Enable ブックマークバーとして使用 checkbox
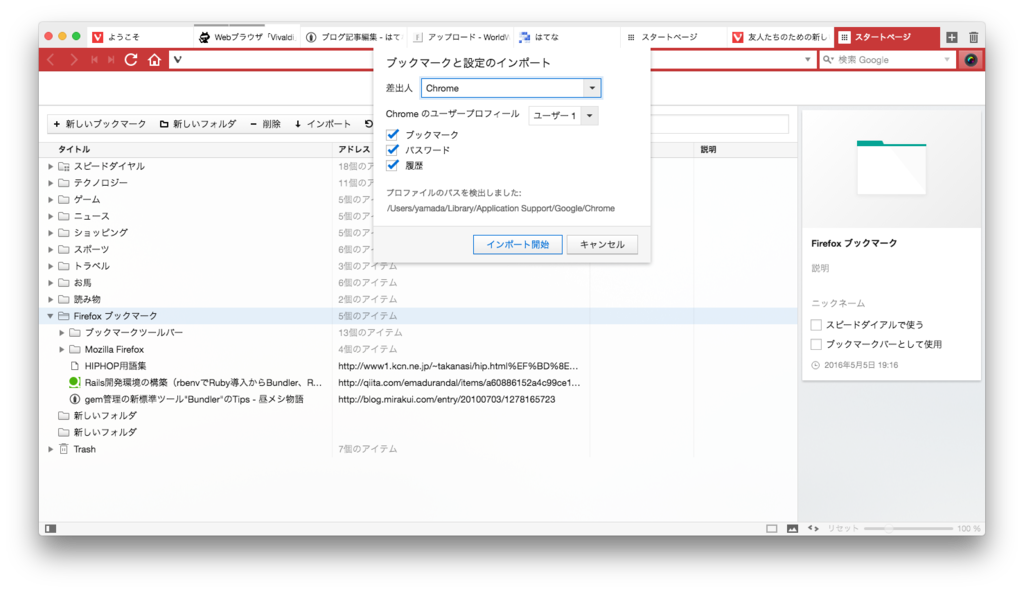Screen dimensions: 1024x591 tap(816, 344)
